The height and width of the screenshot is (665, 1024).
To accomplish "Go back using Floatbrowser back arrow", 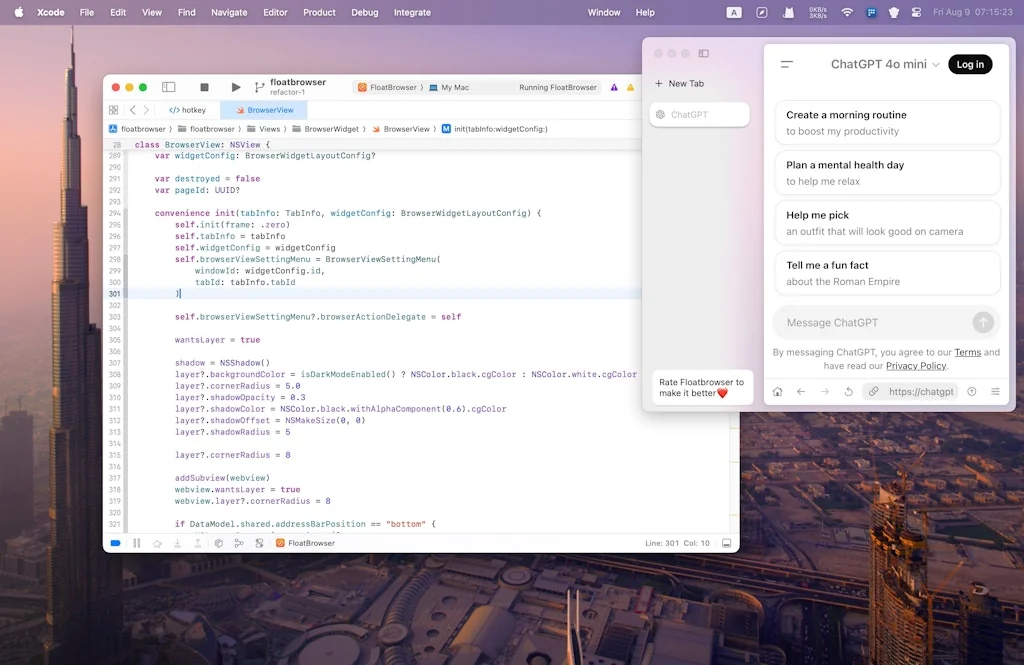I will click(x=801, y=392).
